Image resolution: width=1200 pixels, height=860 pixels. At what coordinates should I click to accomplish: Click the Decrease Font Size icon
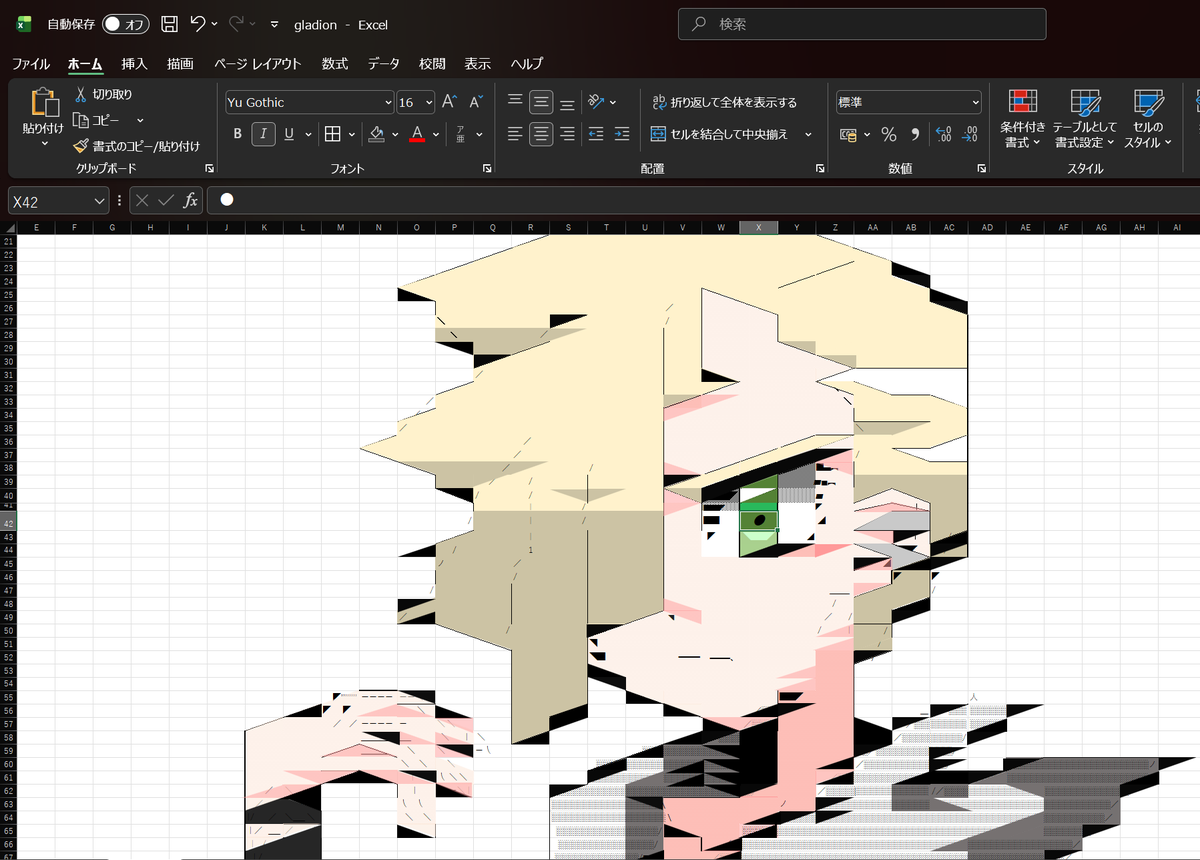[x=476, y=102]
